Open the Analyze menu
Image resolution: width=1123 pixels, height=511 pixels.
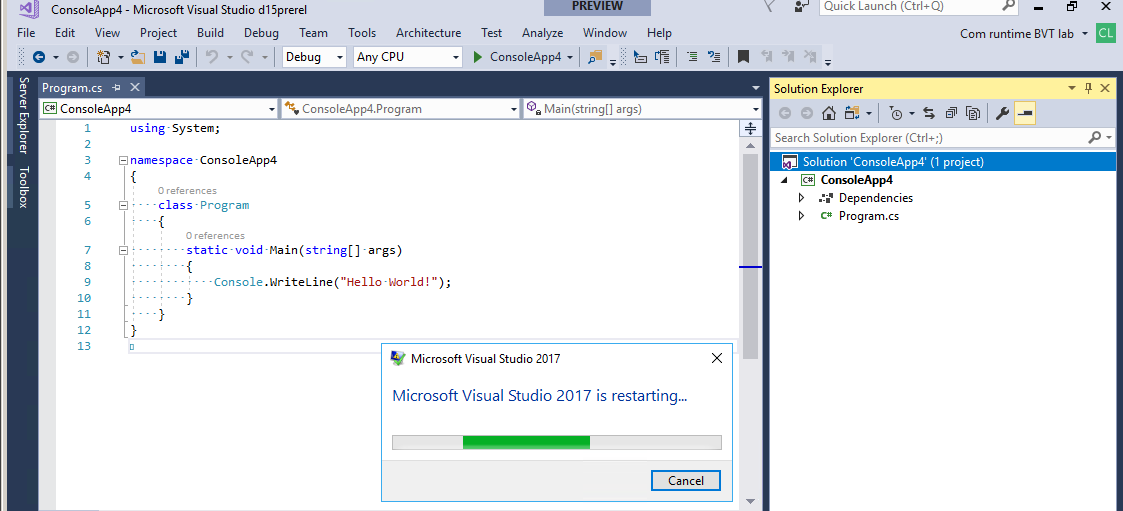pos(542,33)
